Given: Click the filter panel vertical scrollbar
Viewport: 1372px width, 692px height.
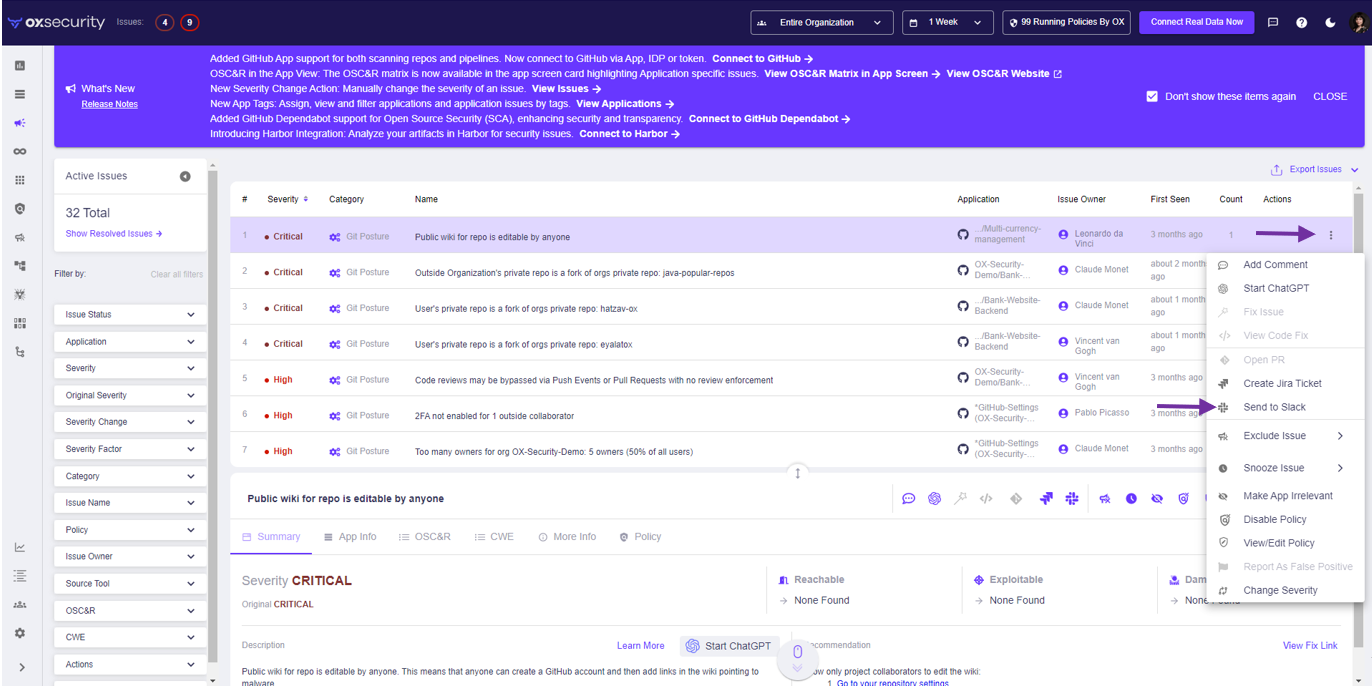Looking at the screenshot, I should pyautogui.click(x=212, y=400).
